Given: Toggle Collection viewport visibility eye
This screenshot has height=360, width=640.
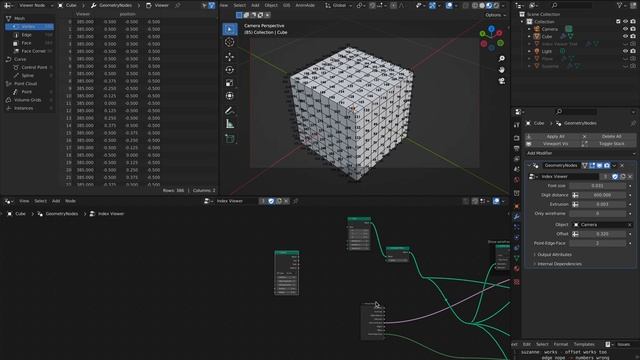Looking at the screenshot, I should pyautogui.click(x=625, y=22).
